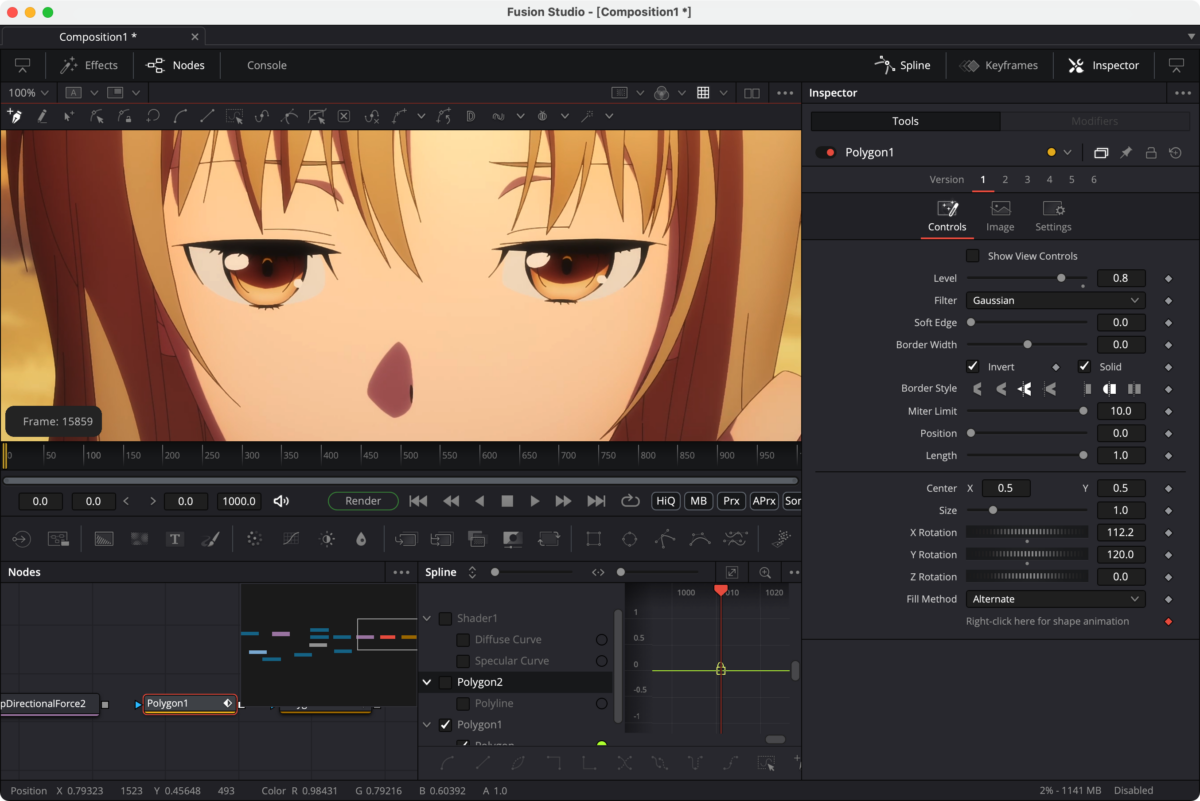Toggle dual viewer split layout icon

(752, 93)
